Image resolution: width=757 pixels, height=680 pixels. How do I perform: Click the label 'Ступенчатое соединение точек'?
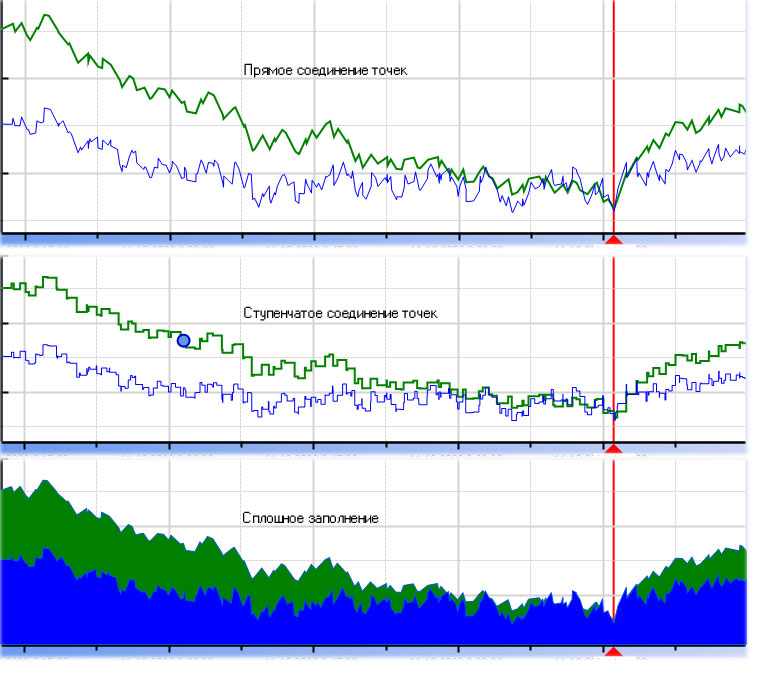point(340,313)
